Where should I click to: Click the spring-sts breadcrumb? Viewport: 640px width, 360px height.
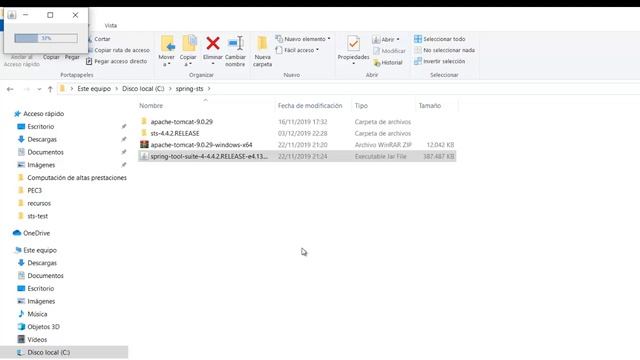pyautogui.click(x=189, y=89)
